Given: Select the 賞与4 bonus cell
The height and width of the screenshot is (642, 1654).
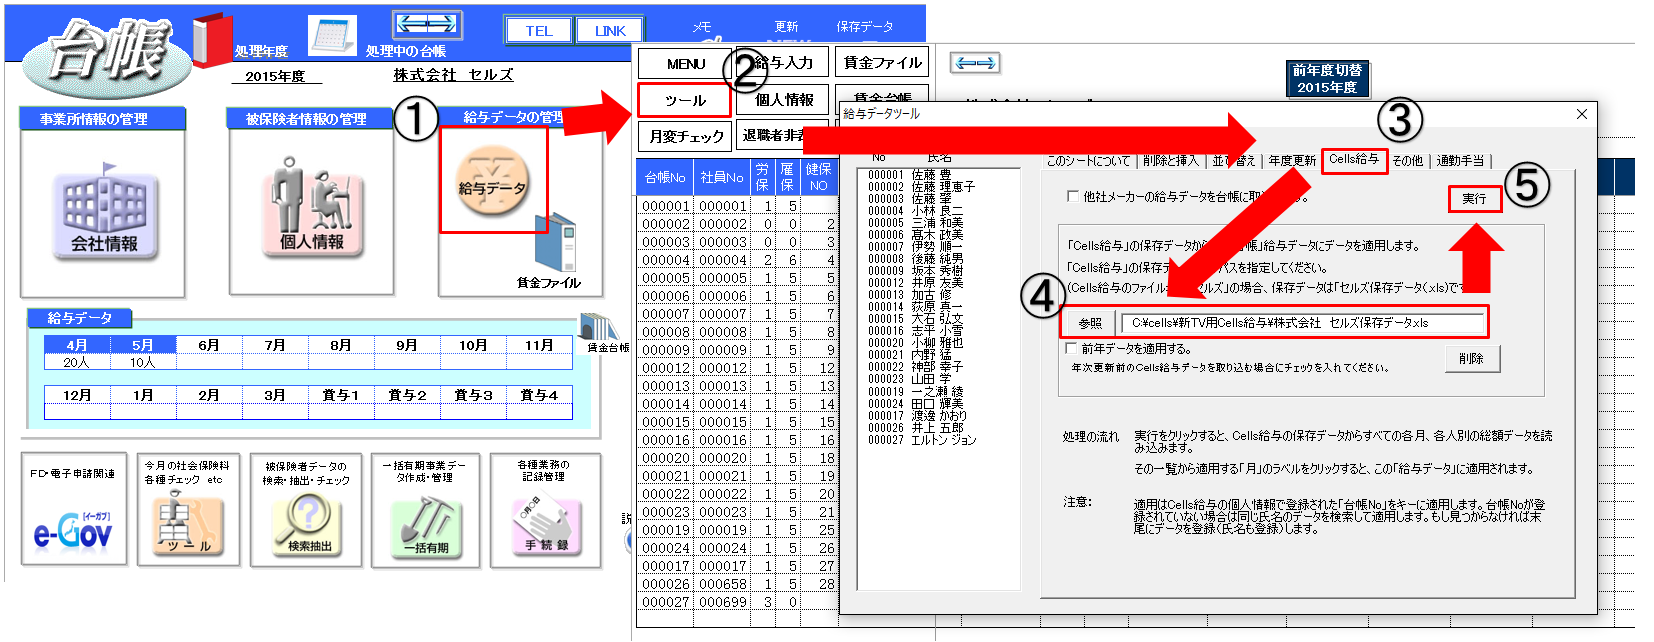Looking at the screenshot, I should 539,395.
